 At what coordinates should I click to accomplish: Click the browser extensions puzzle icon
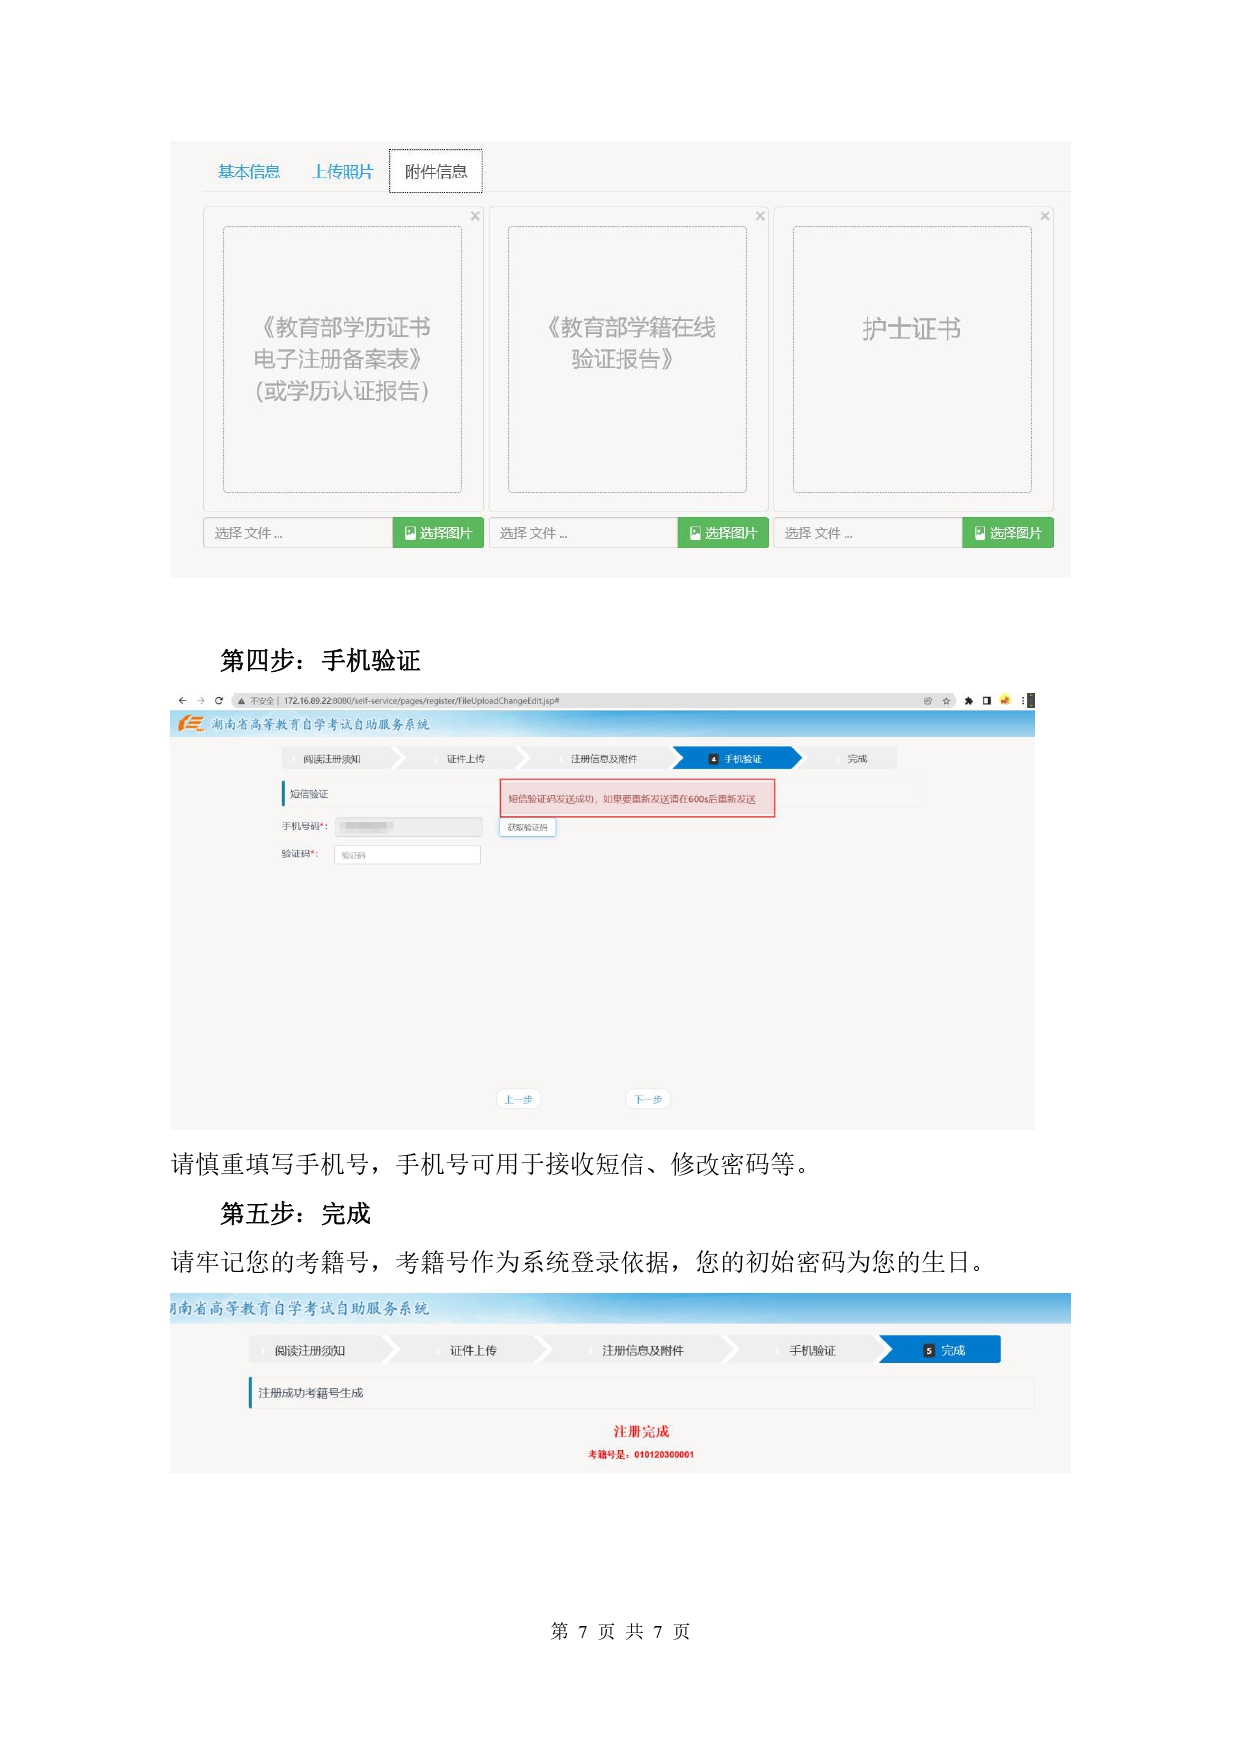[968, 701]
